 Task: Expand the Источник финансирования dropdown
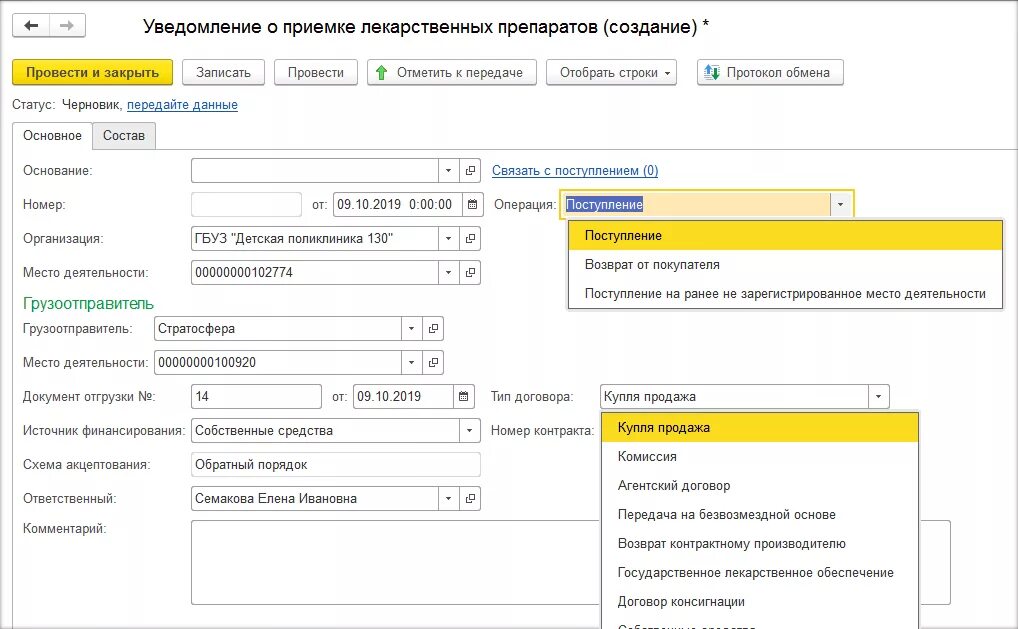469,431
